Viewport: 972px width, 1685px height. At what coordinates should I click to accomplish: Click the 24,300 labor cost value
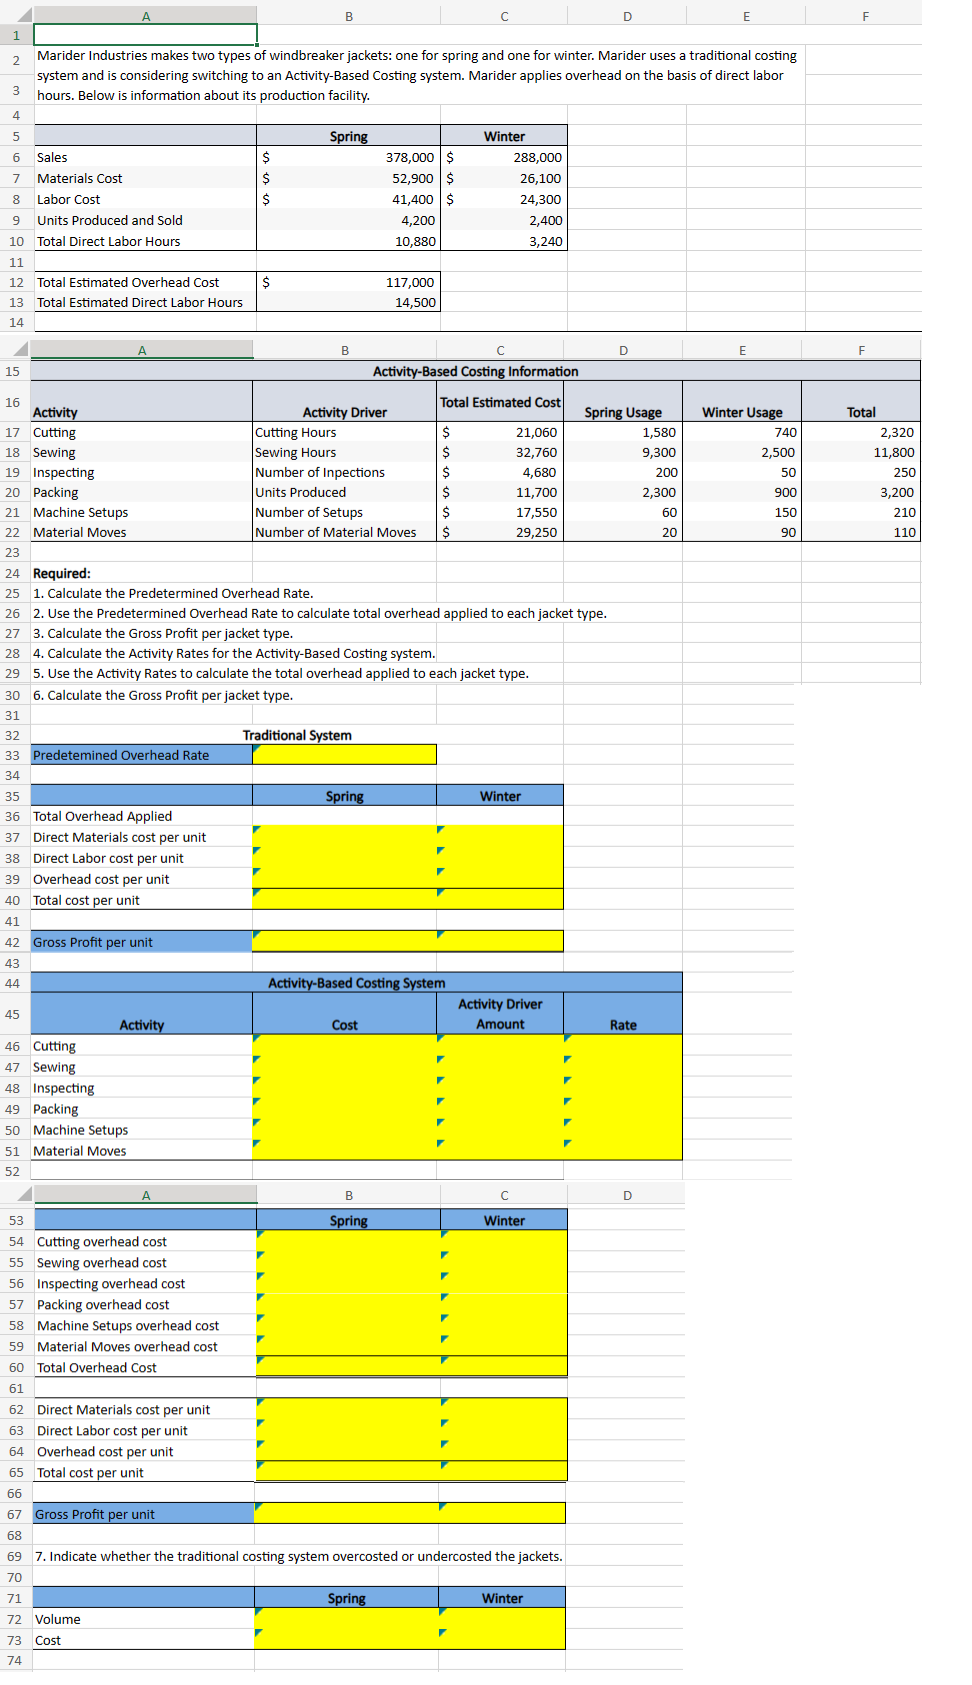point(504,199)
